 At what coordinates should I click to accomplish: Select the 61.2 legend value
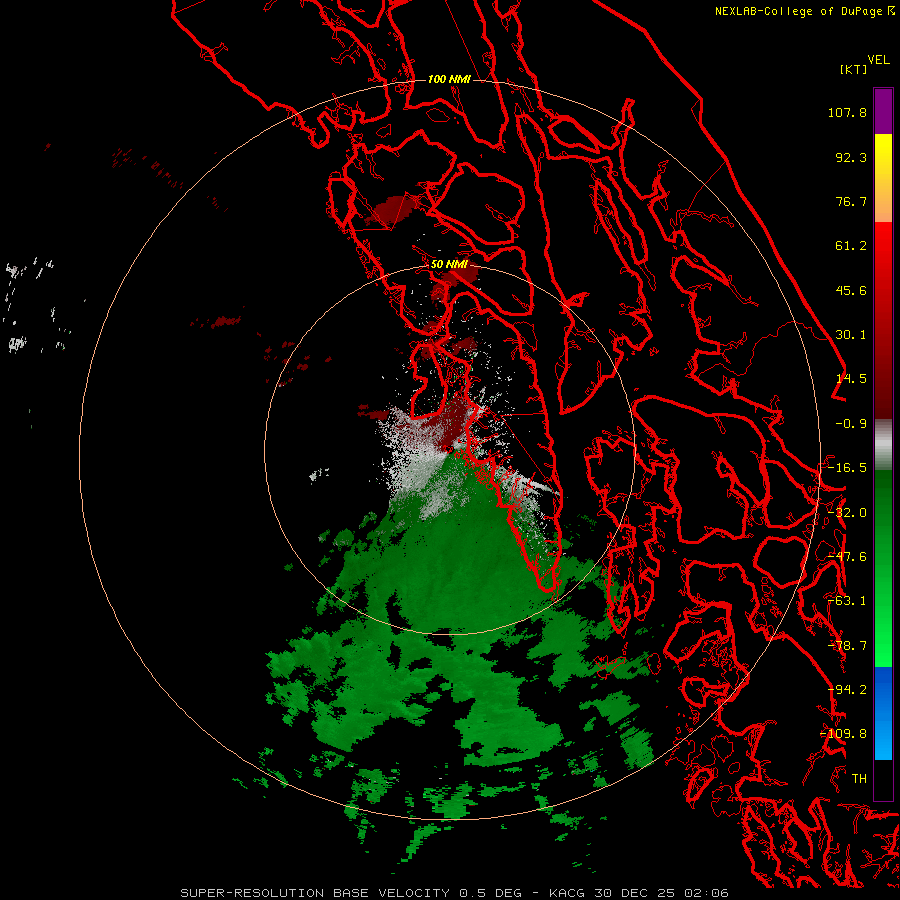tap(851, 246)
